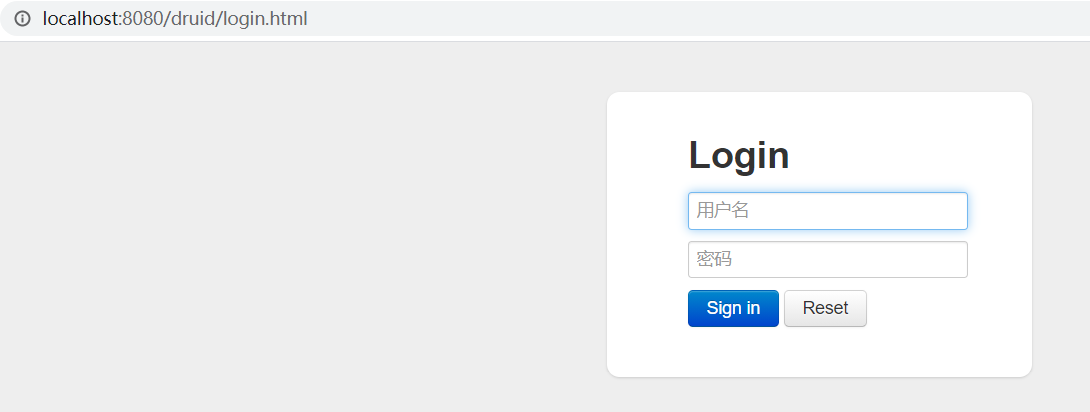The width and height of the screenshot is (1090, 412).
Task: Click the white card space above the Login heading
Action: 819,113
